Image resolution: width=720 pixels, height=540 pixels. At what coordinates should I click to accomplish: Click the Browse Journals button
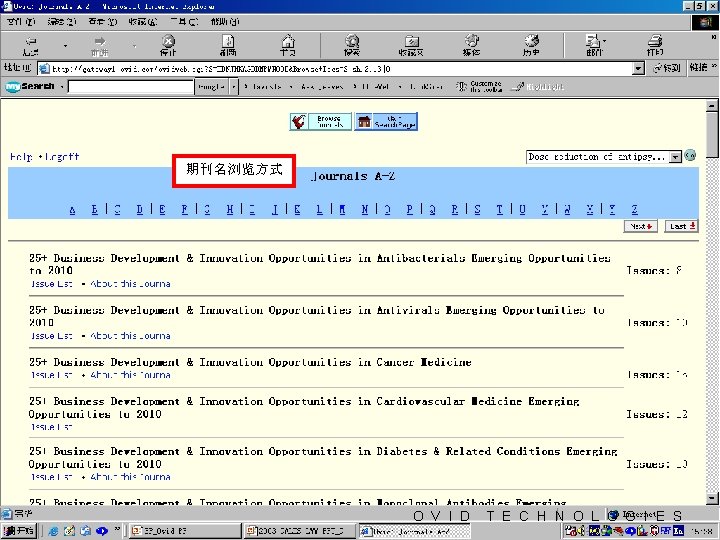[x=321, y=122]
